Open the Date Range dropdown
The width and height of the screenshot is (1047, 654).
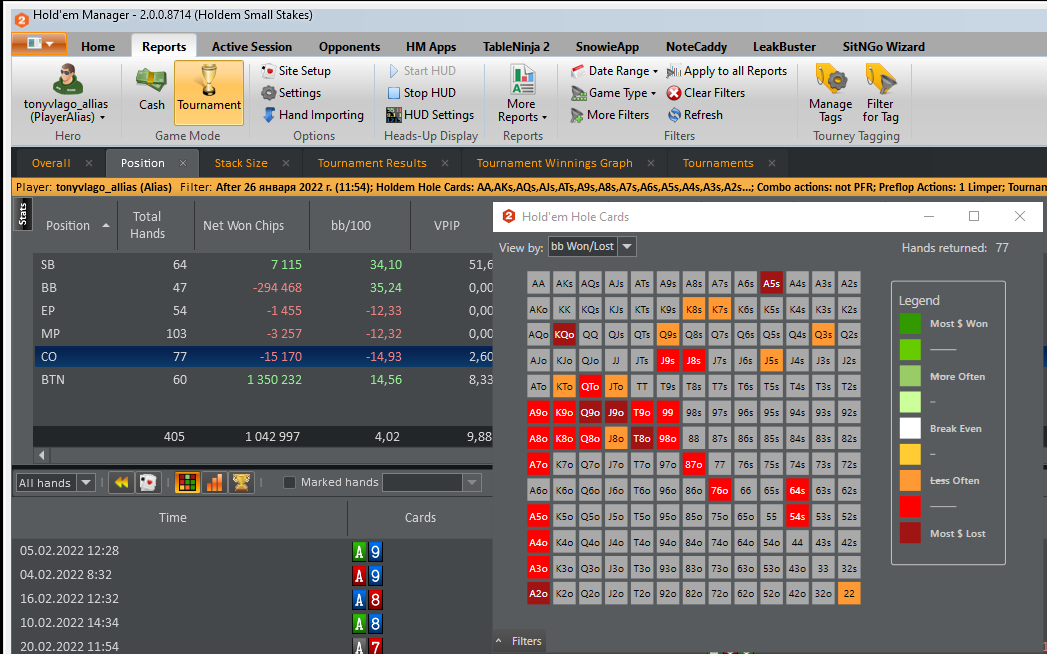[x=614, y=71]
